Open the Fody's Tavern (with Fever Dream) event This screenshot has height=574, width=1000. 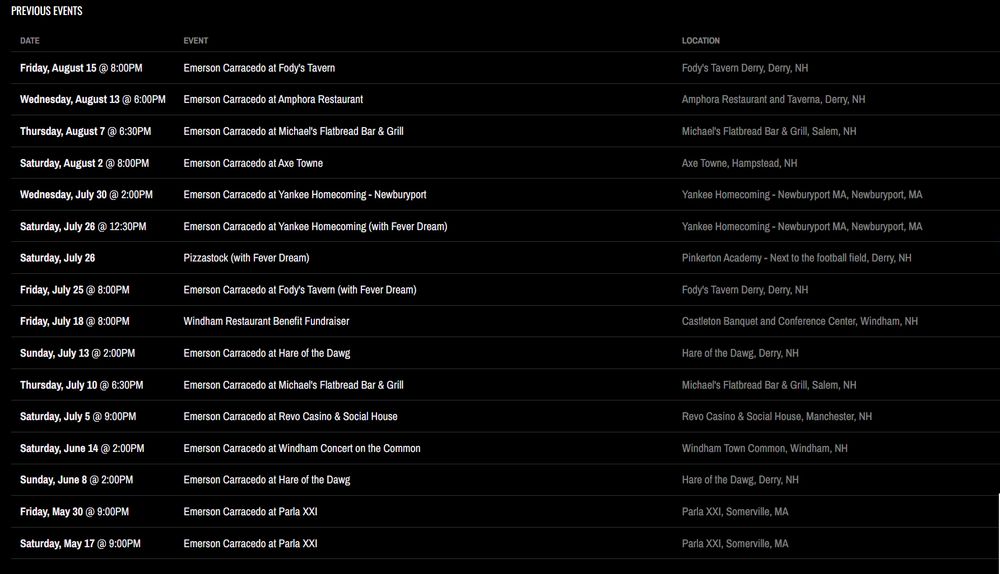299,290
